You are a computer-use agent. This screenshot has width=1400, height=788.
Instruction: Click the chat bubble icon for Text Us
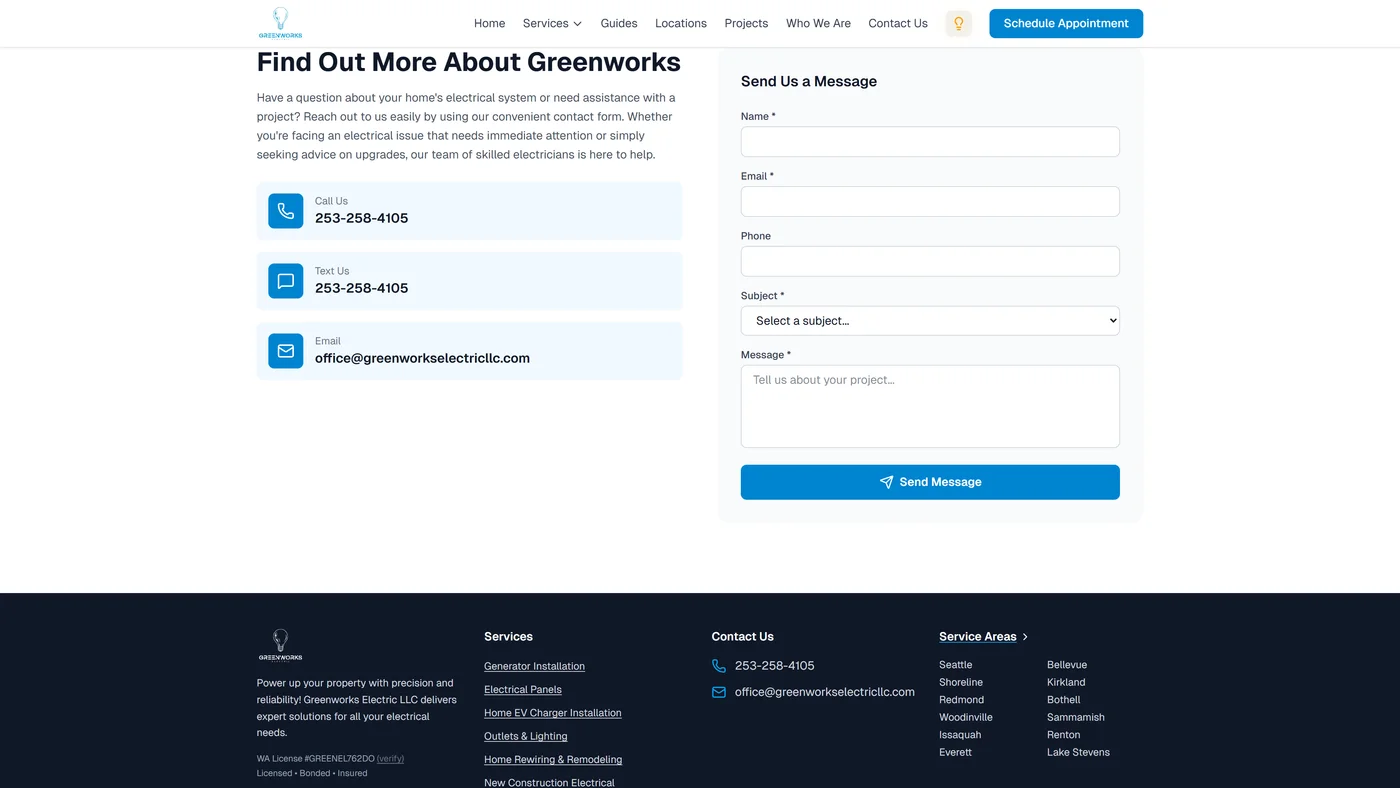tap(286, 281)
